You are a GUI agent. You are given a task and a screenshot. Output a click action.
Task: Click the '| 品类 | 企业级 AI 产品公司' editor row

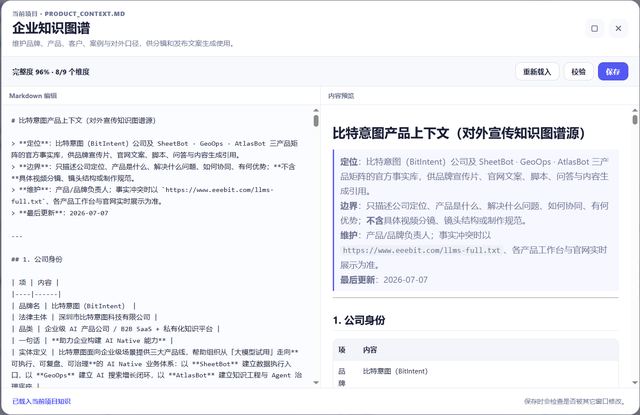coord(116,328)
